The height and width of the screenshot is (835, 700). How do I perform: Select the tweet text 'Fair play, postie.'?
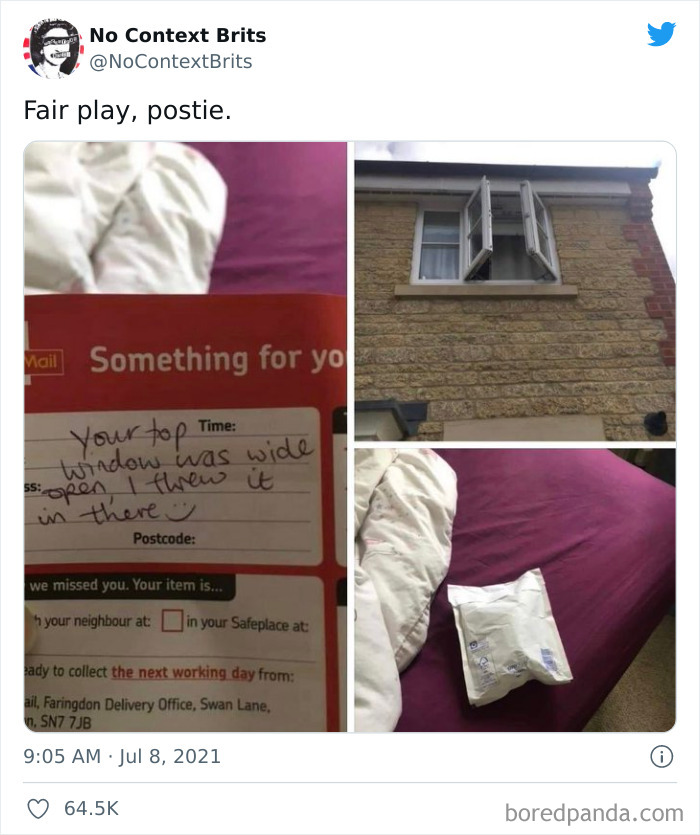click(x=128, y=110)
